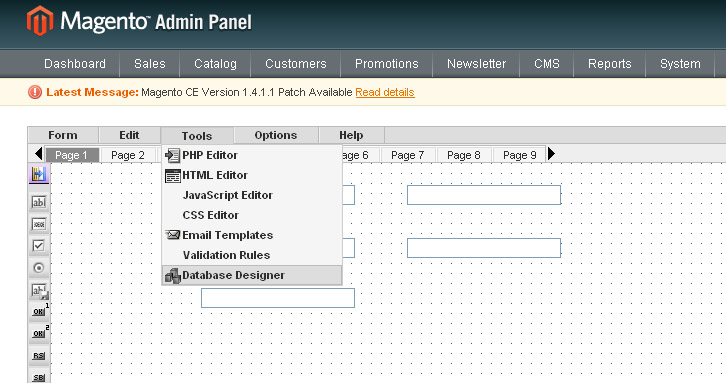
Task: Select the SB button tool
Action: (39, 377)
